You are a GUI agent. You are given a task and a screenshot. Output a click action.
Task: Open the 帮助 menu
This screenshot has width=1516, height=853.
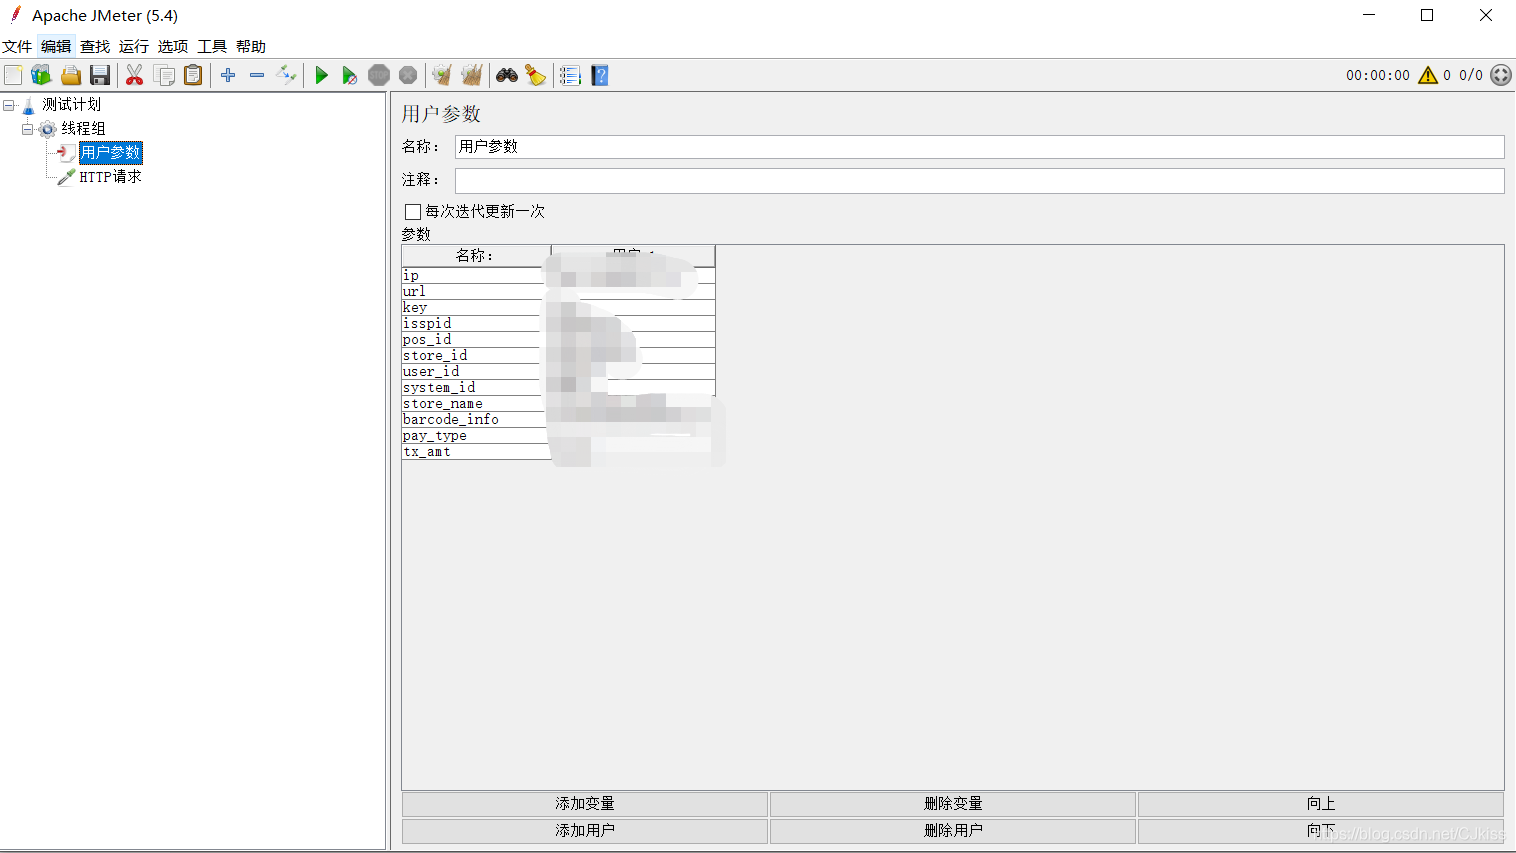(x=251, y=46)
